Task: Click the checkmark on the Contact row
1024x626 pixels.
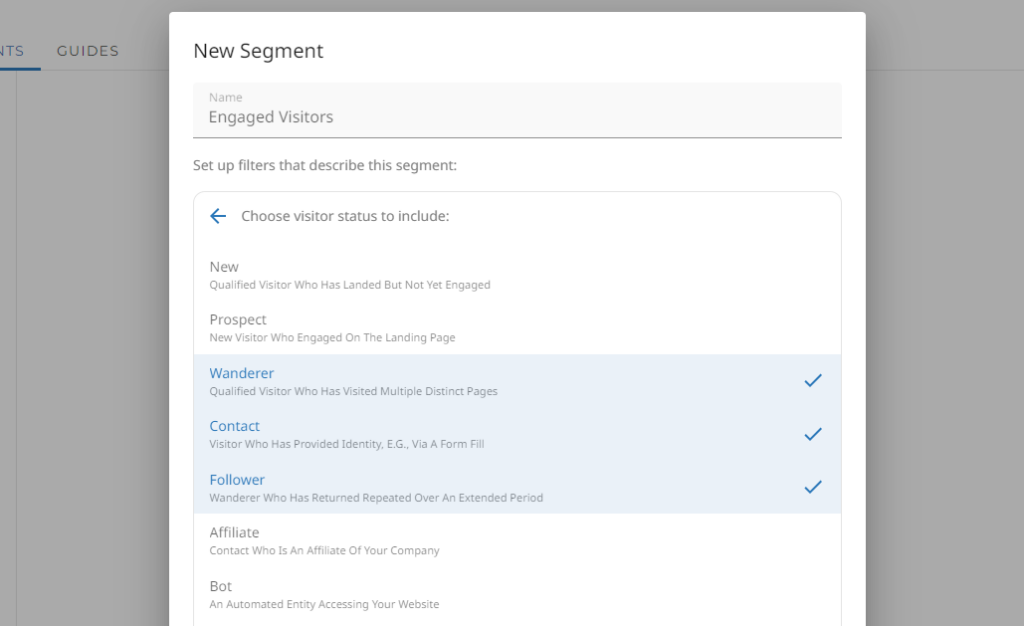Action: [x=813, y=434]
